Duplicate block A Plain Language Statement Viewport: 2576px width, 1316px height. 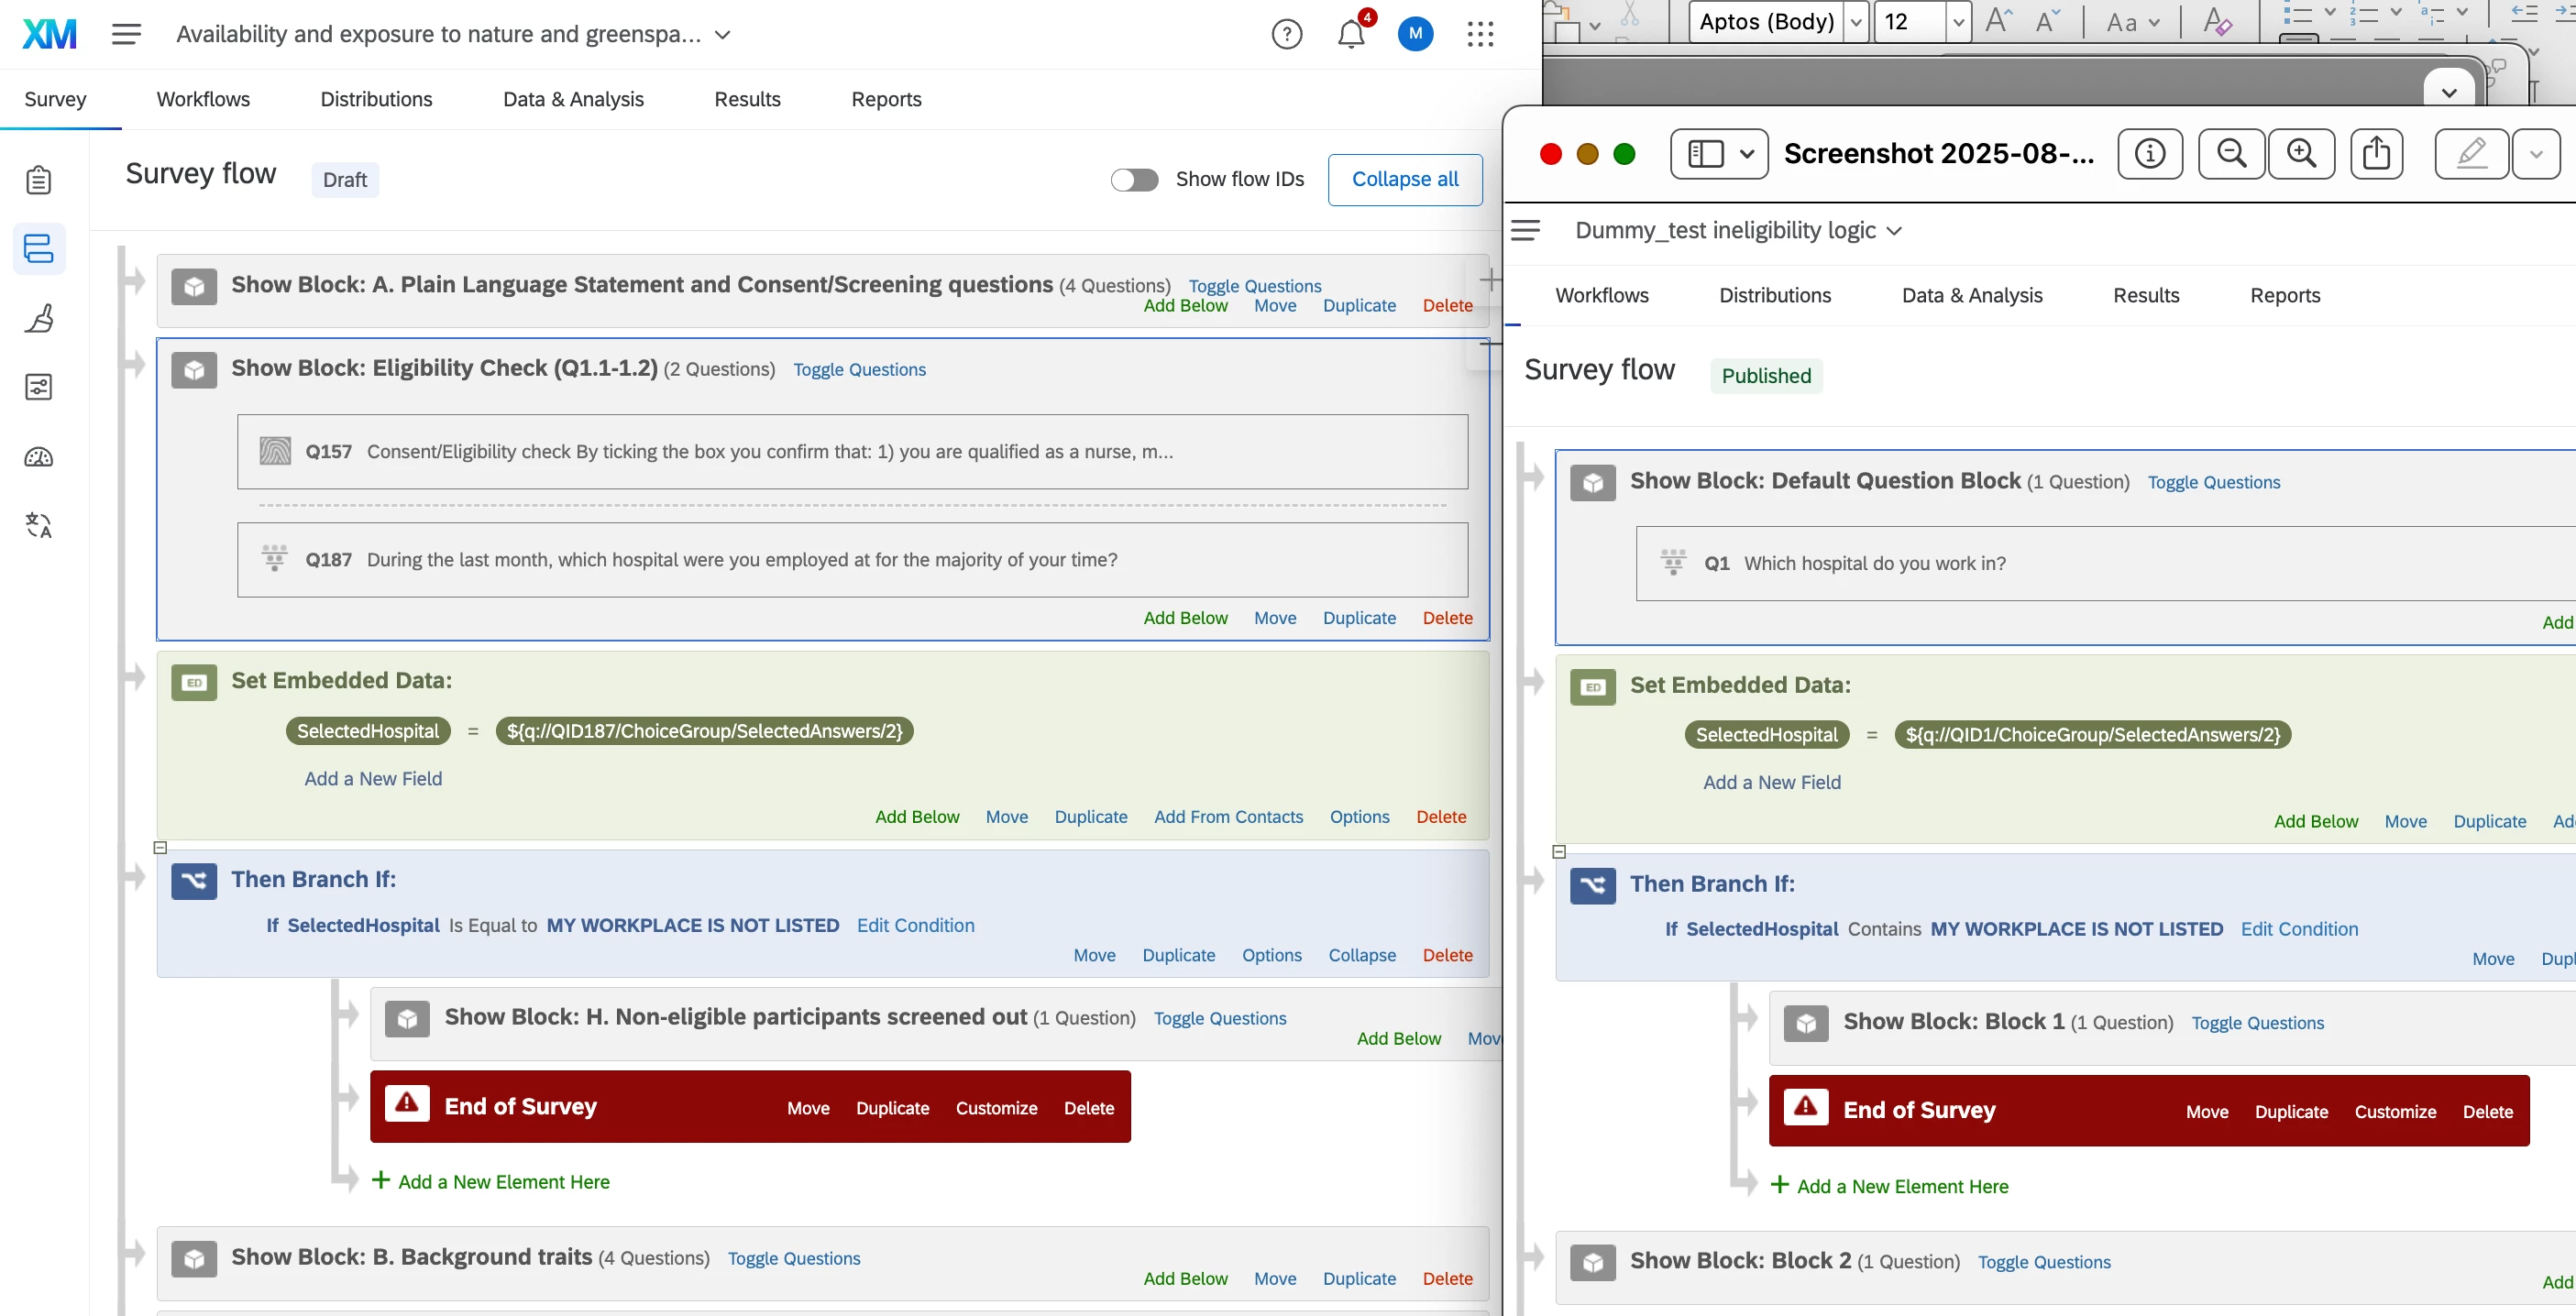tap(1359, 305)
